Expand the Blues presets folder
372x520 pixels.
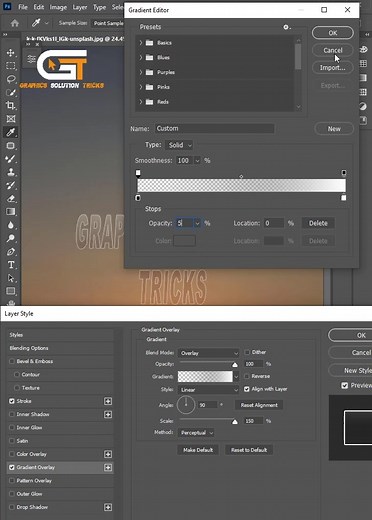tap(141, 57)
